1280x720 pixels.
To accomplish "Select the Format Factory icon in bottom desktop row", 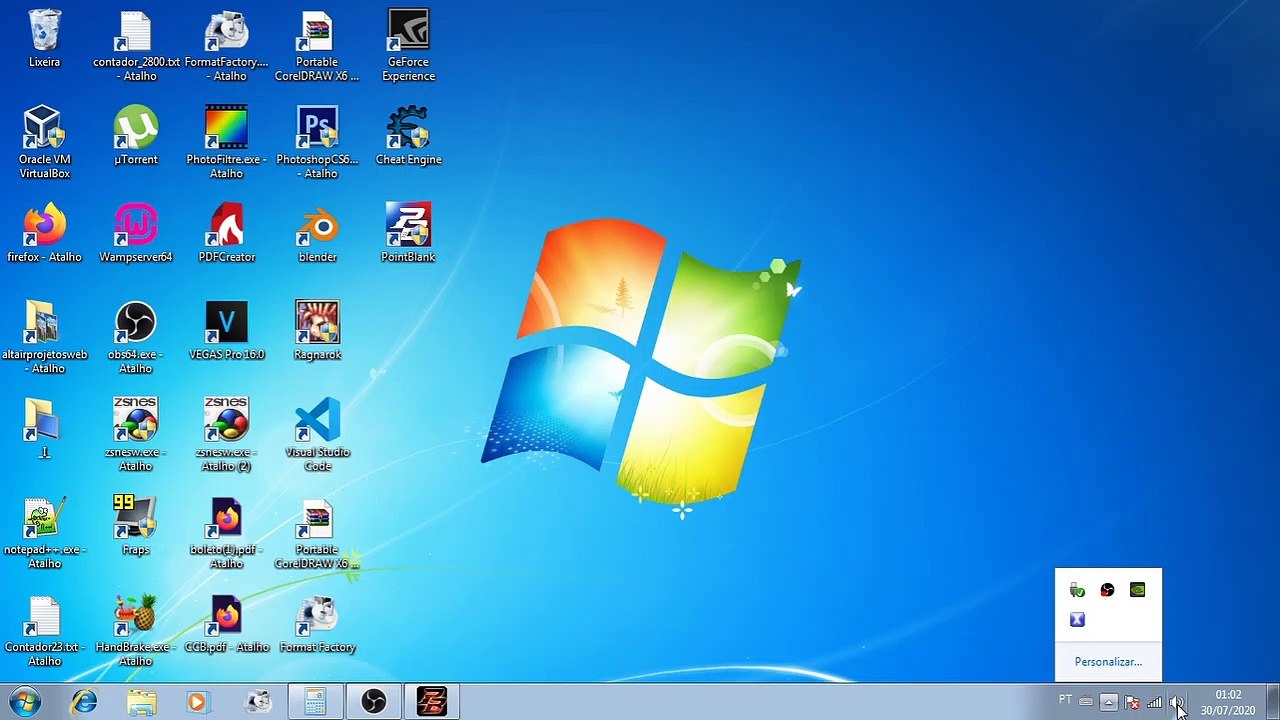I will tap(317, 624).
